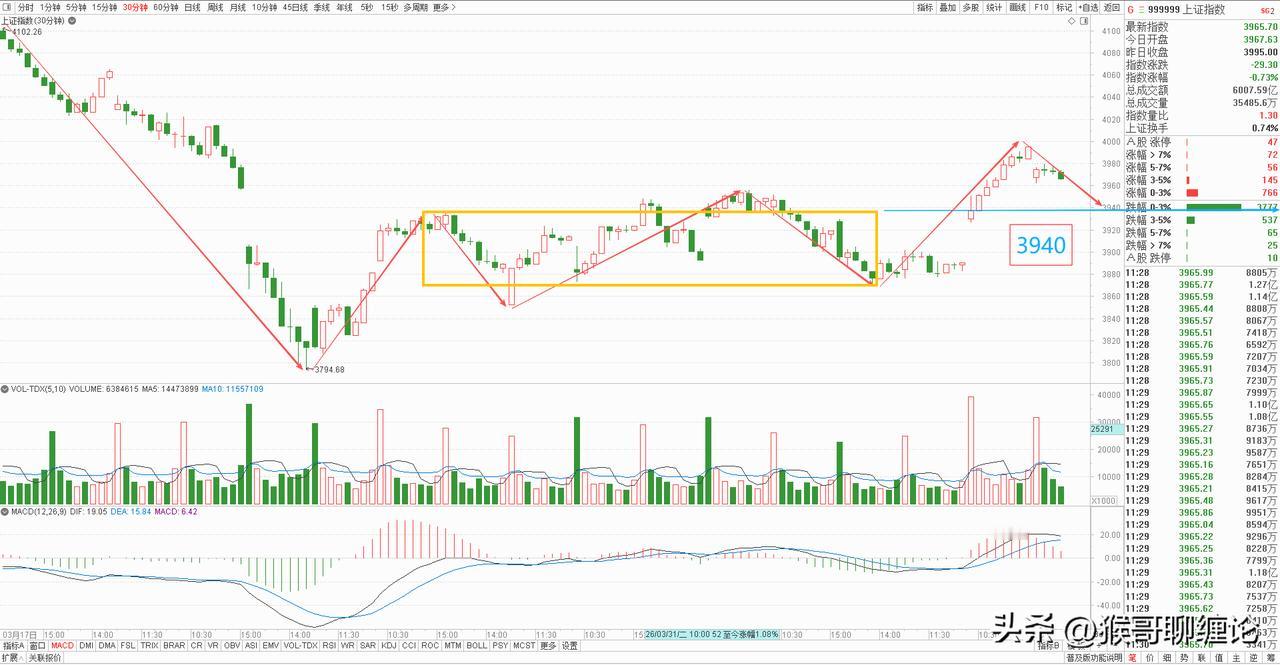Add to watchlist with +自选
Image resolution: width=1280 pixels, height=665 pixels.
[x=1088, y=7]
